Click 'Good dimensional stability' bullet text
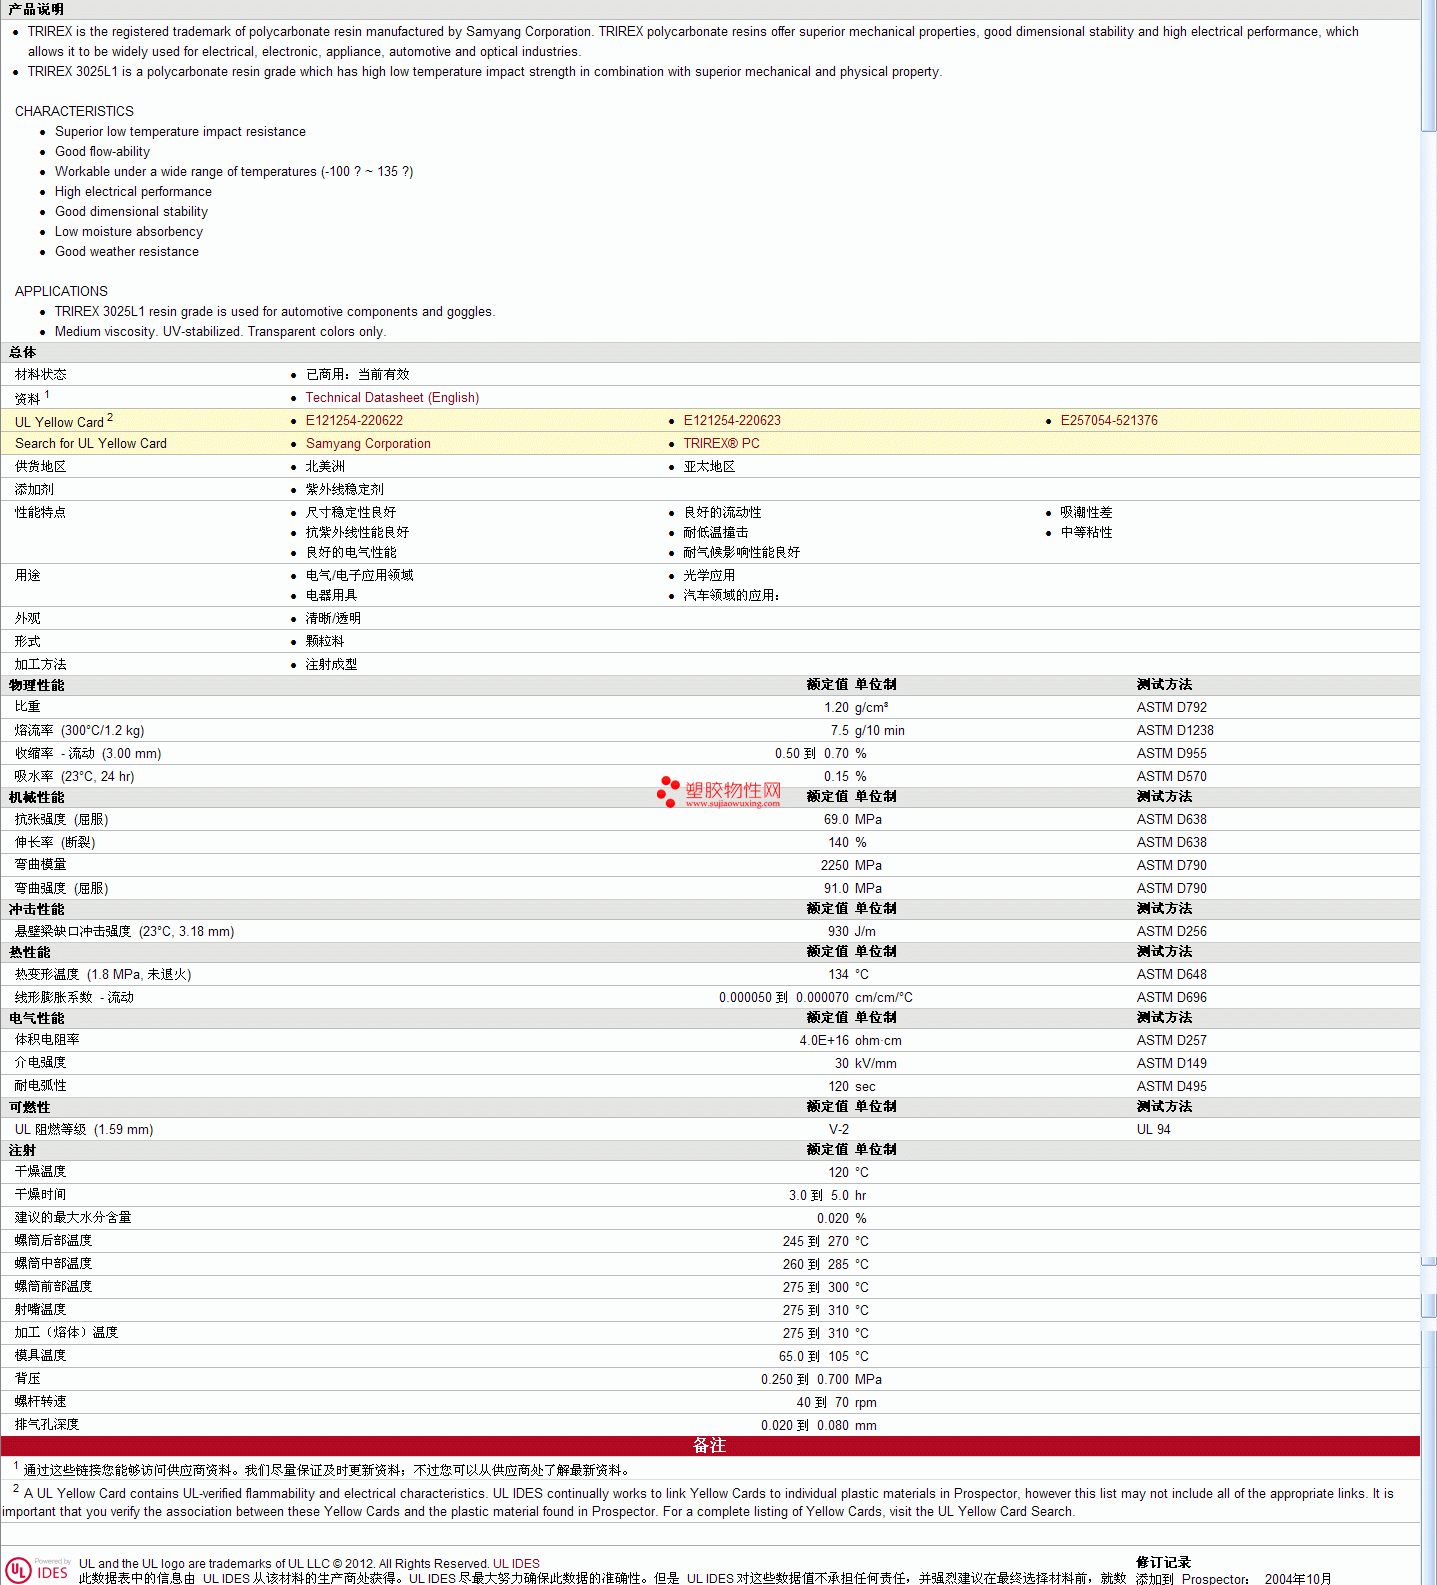Screen dimensions: 1437x1585 [x=131, y=212]
